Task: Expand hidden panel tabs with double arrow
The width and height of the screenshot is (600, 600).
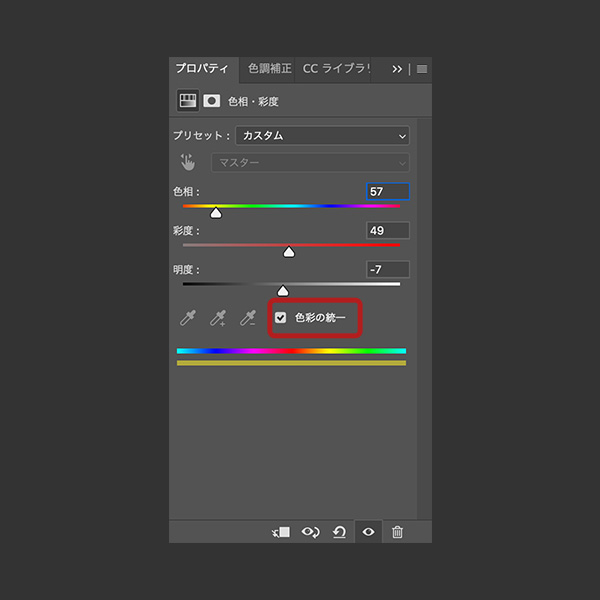Action: pos(397,69)
